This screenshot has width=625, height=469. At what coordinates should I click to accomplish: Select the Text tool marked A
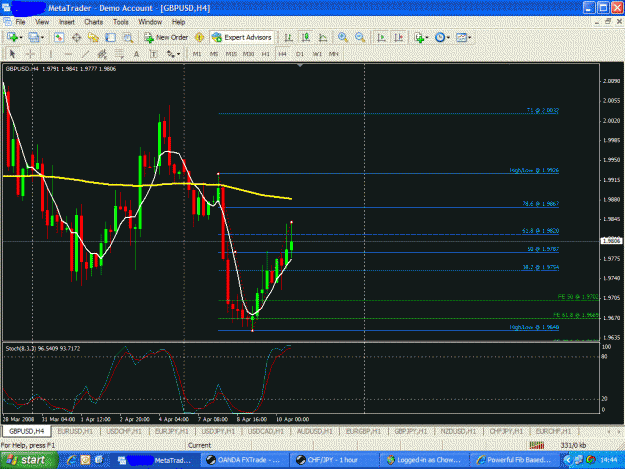(x=136, y=54)
